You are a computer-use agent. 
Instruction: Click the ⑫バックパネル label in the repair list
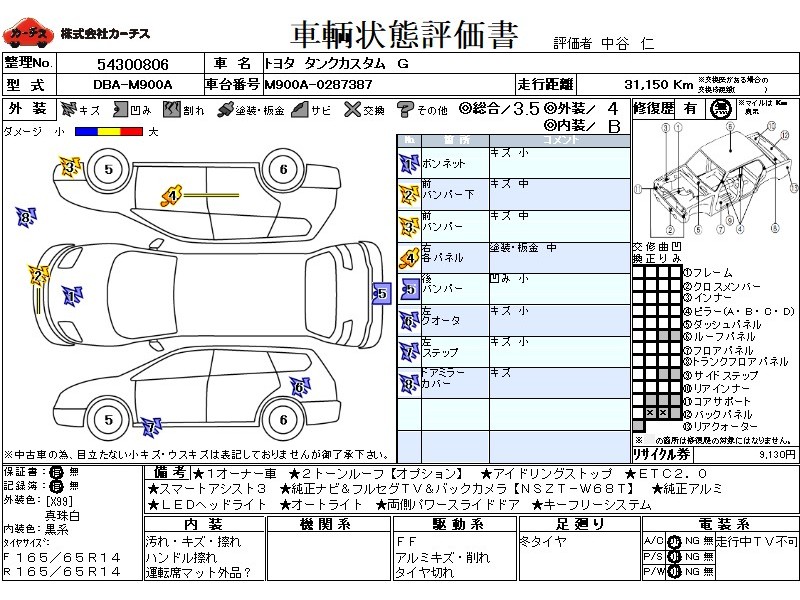(x=718, y=414)
